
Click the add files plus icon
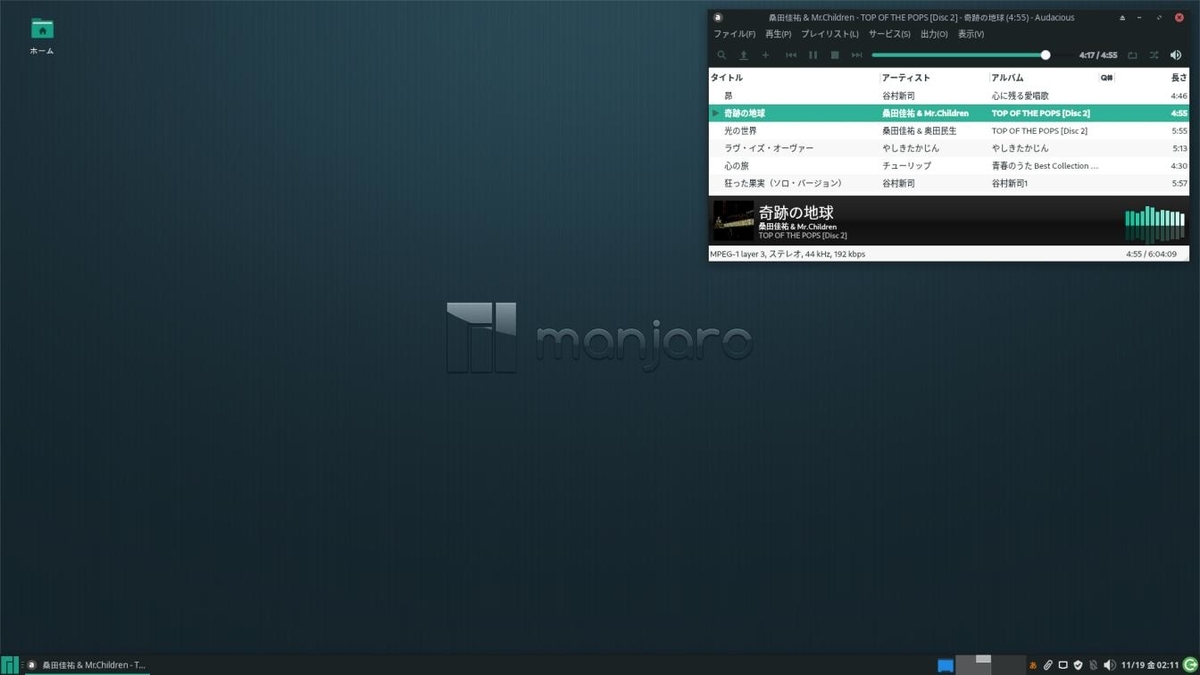766,55
